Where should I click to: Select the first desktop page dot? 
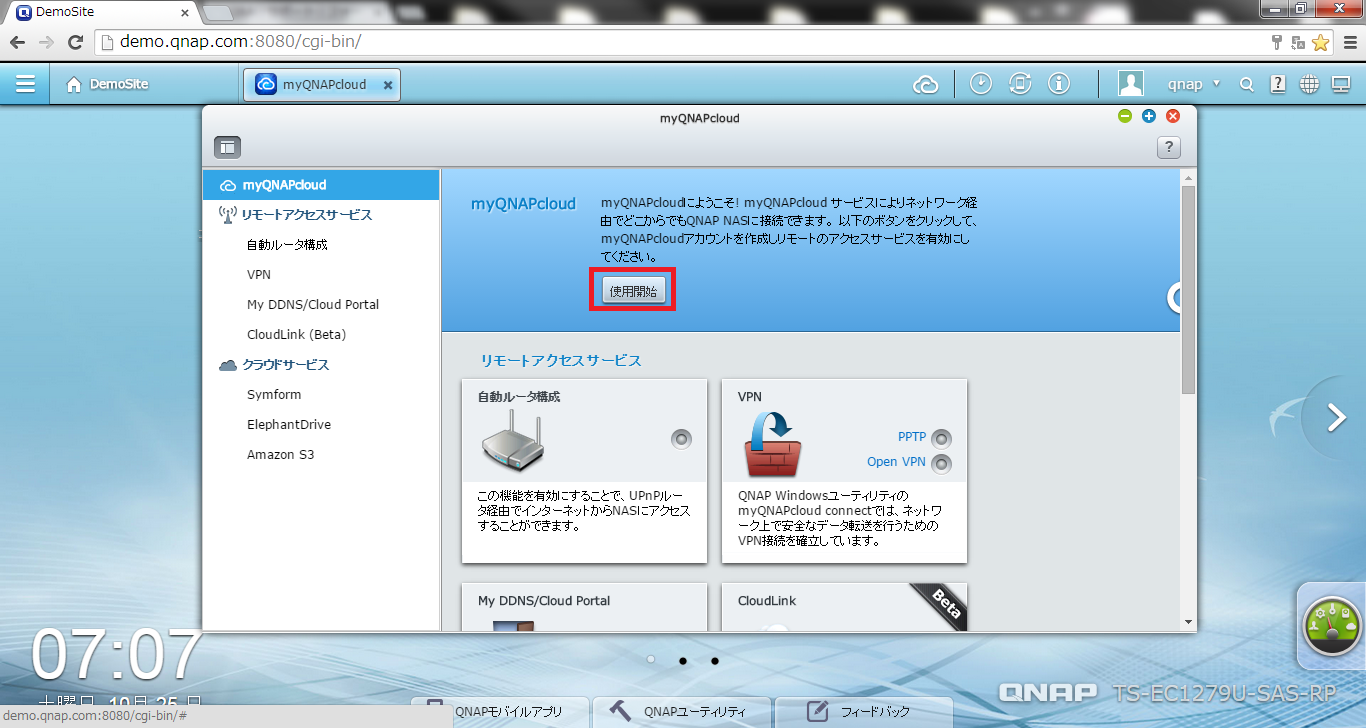point(651,660)
